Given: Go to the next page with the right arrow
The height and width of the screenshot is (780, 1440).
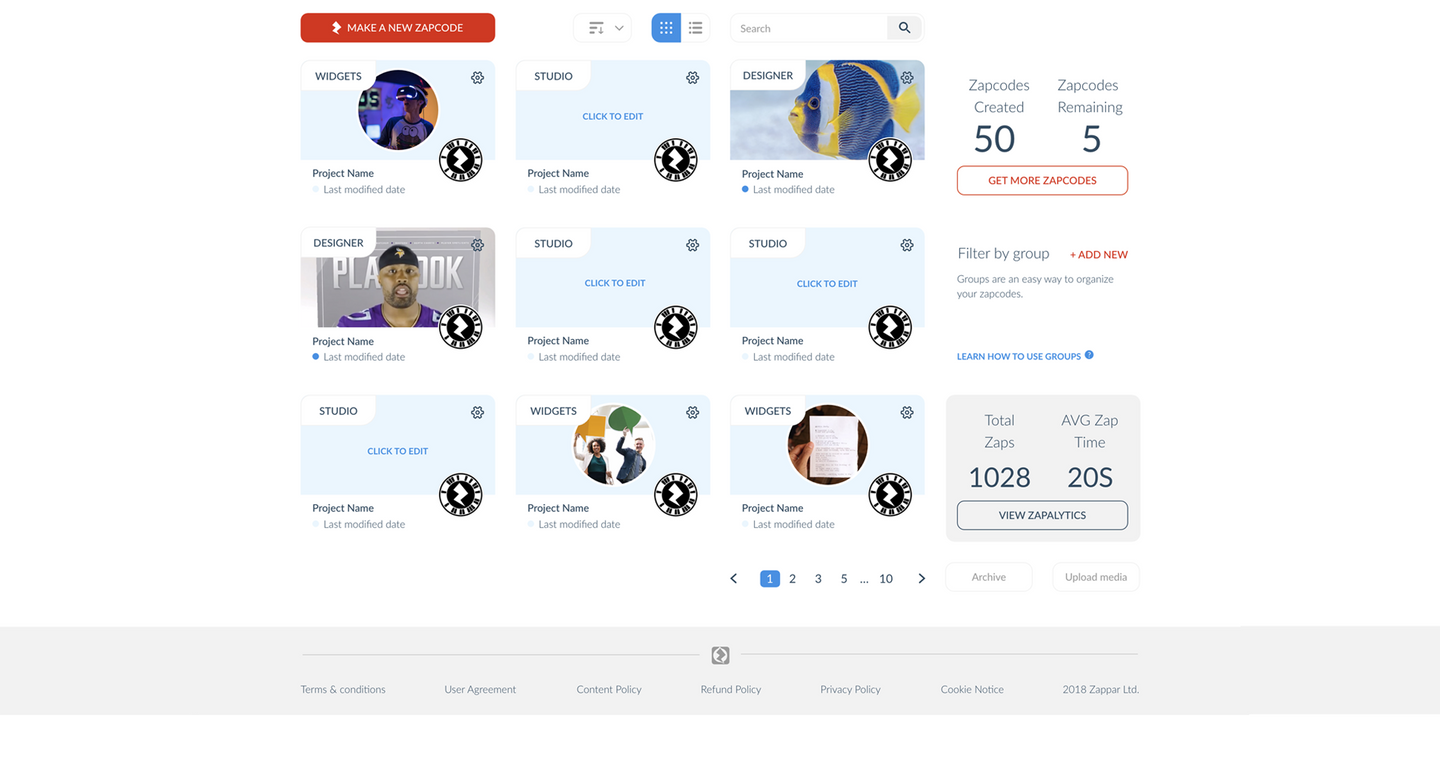Looking at the screenshot, I should pos(921,578).
